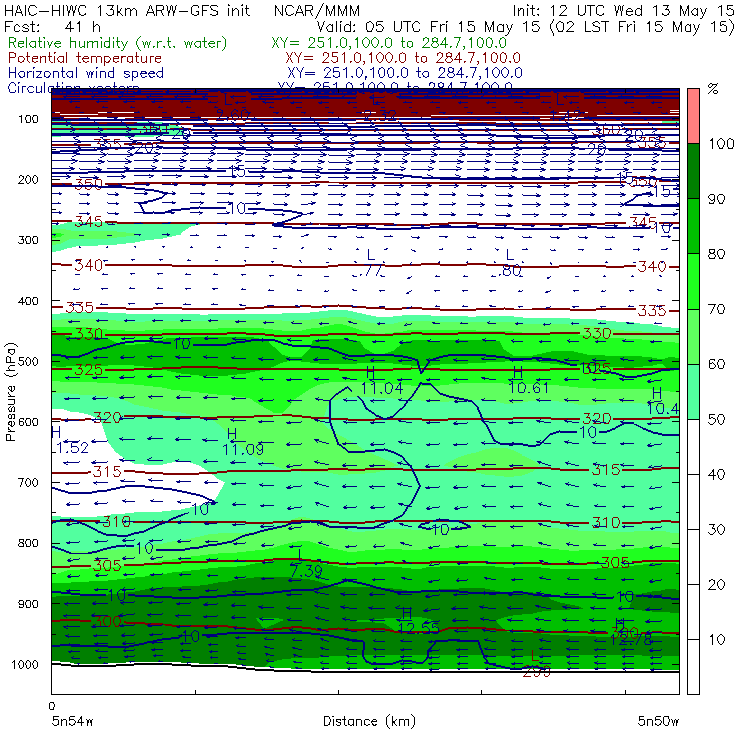The height and width of the screenshot is (740, 740).
Task: Click the "Distance (km)" axis label
Action: point(369,721)
